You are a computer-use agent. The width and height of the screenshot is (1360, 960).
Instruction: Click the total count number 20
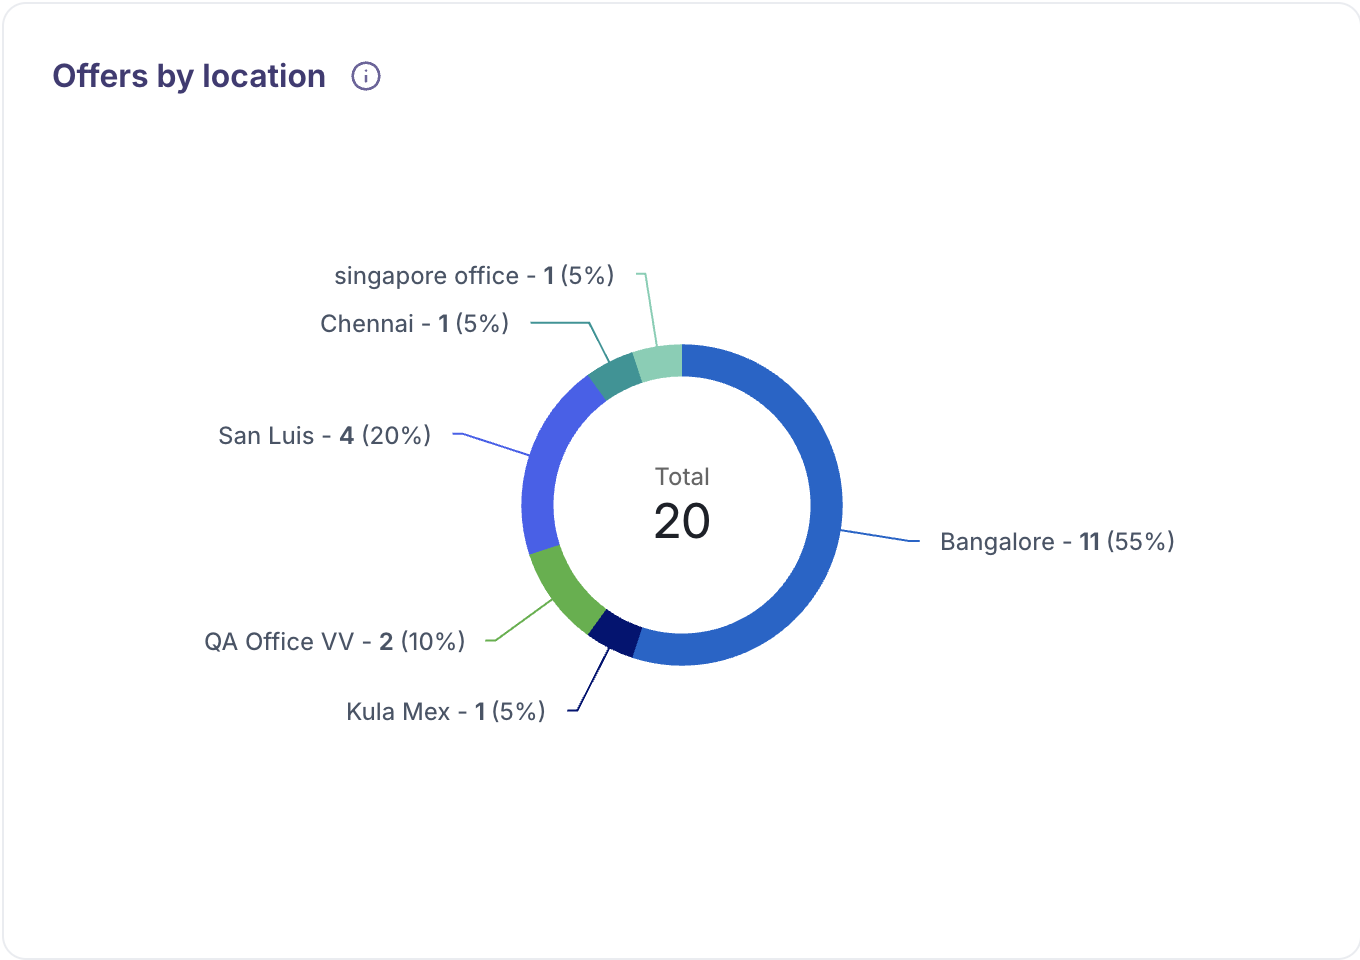[x=682, y=521]
